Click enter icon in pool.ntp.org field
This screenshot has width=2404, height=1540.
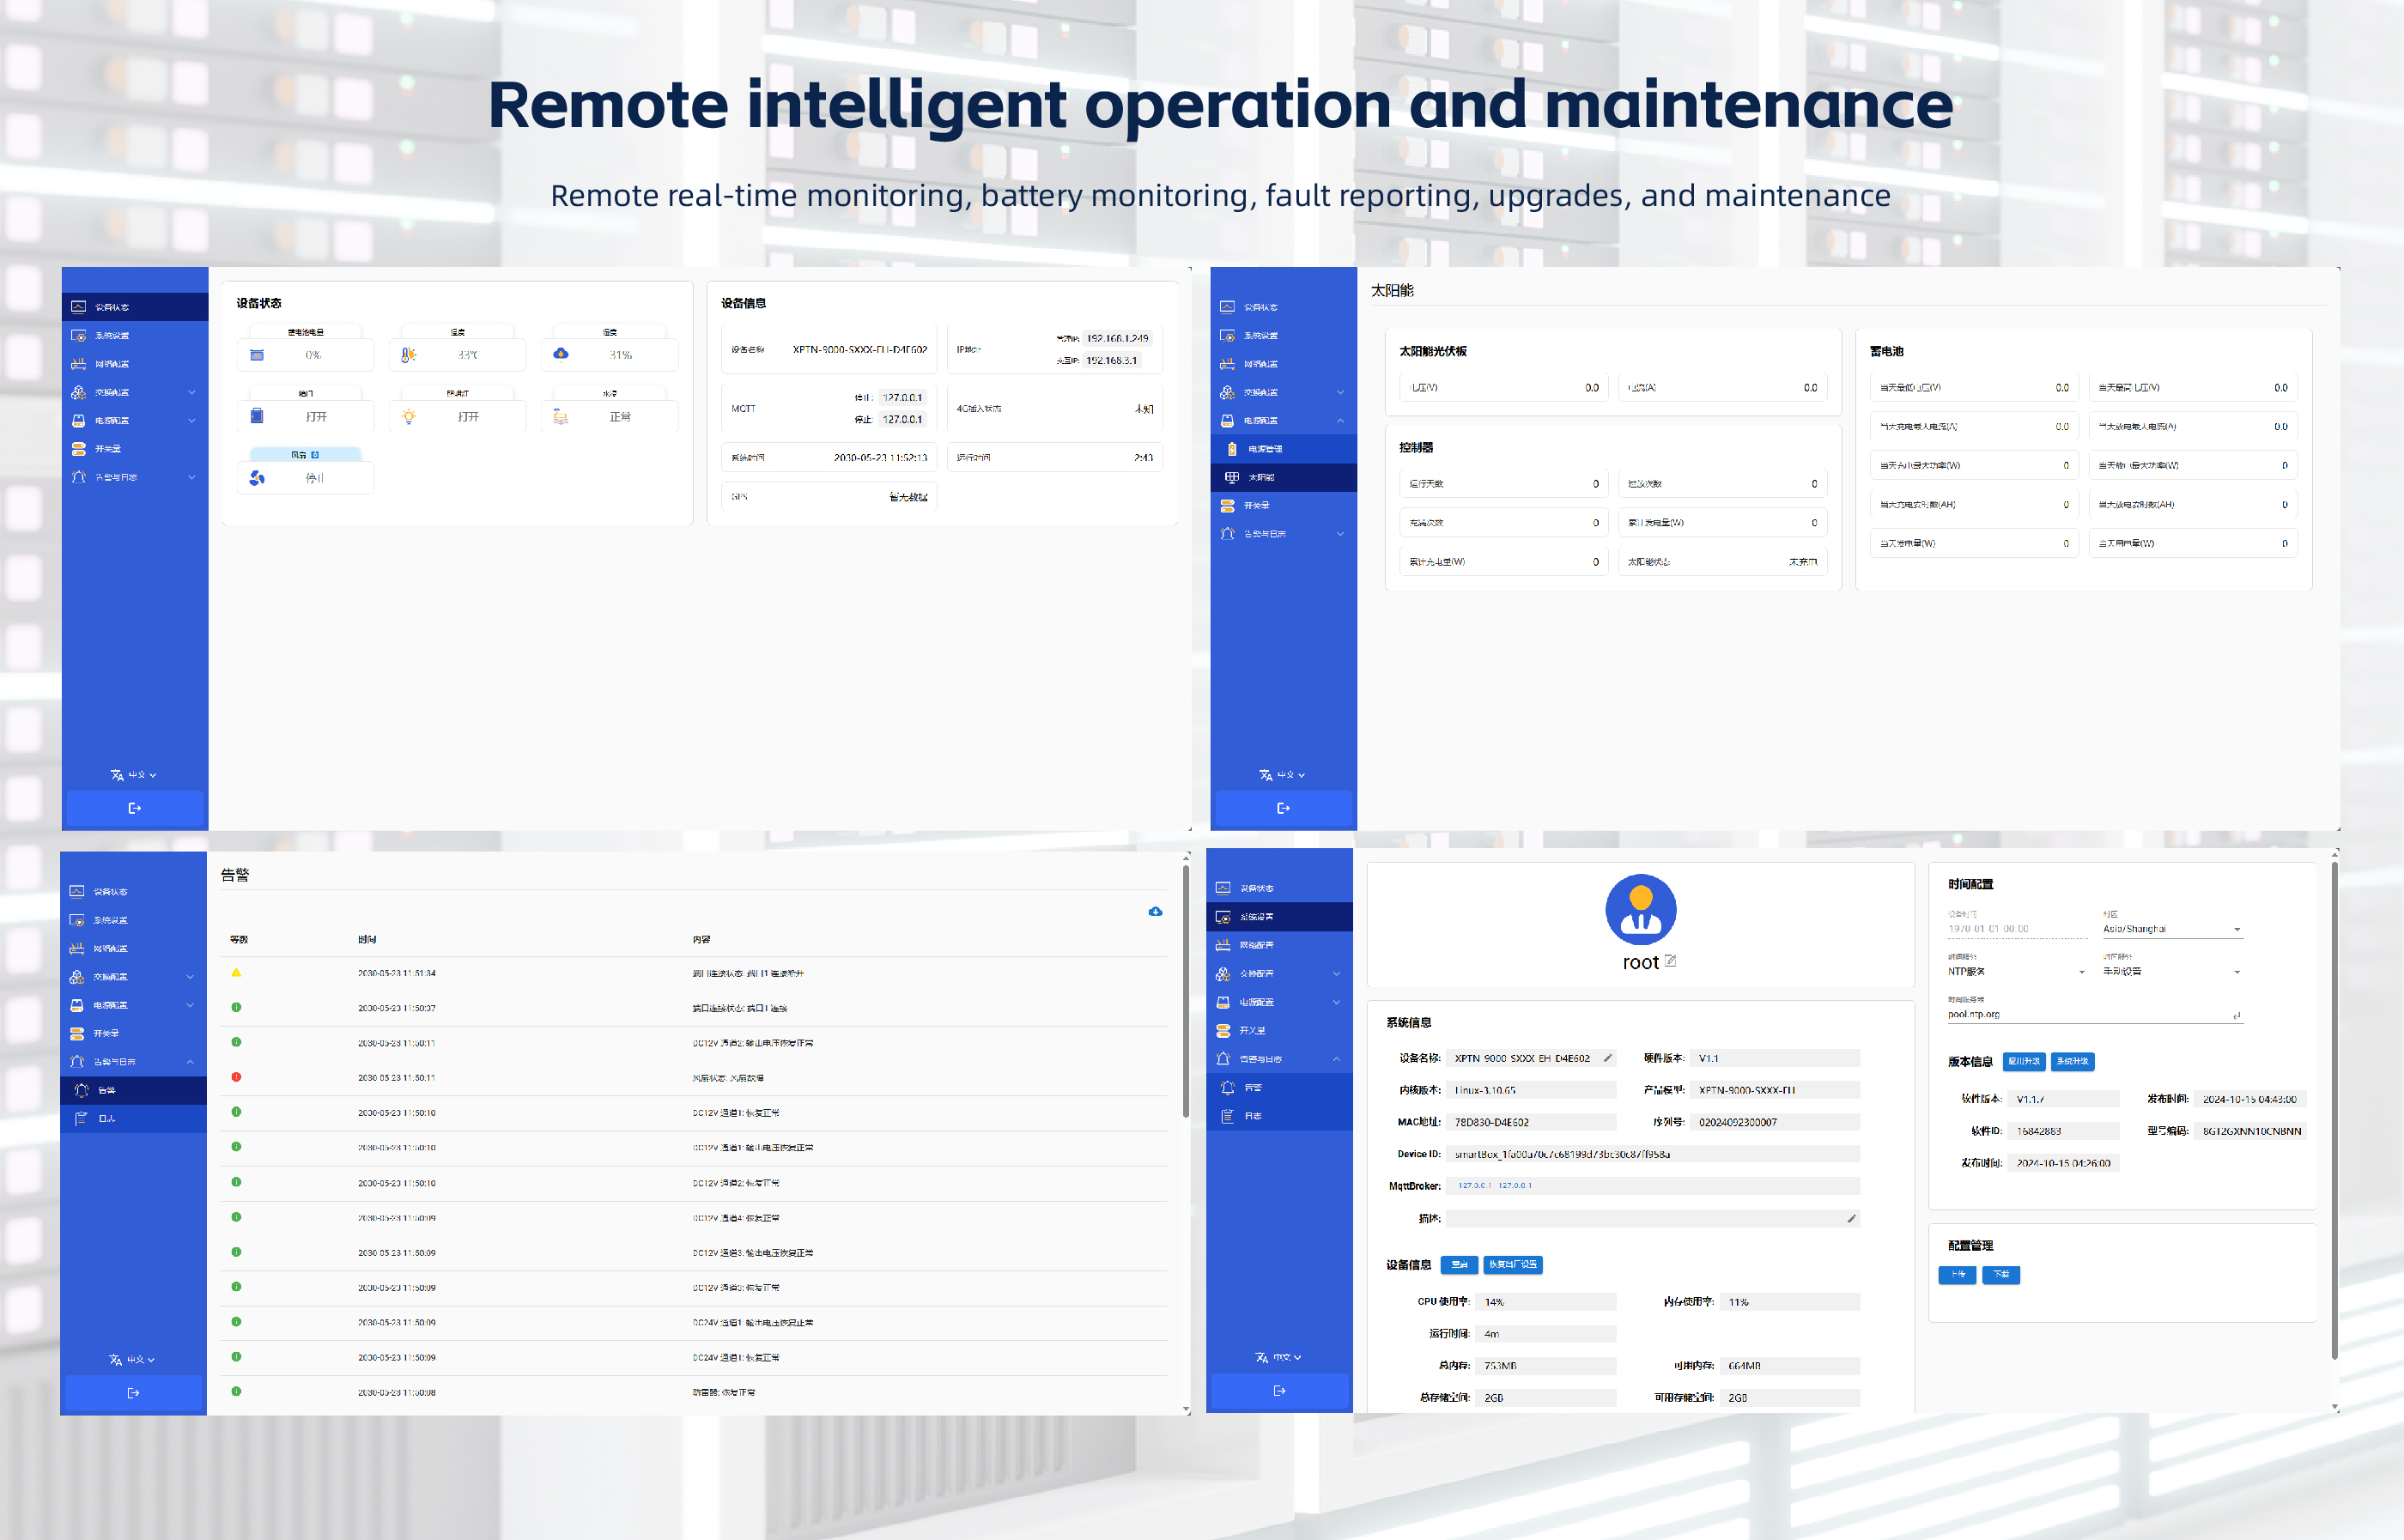tap(2236, 1015)
